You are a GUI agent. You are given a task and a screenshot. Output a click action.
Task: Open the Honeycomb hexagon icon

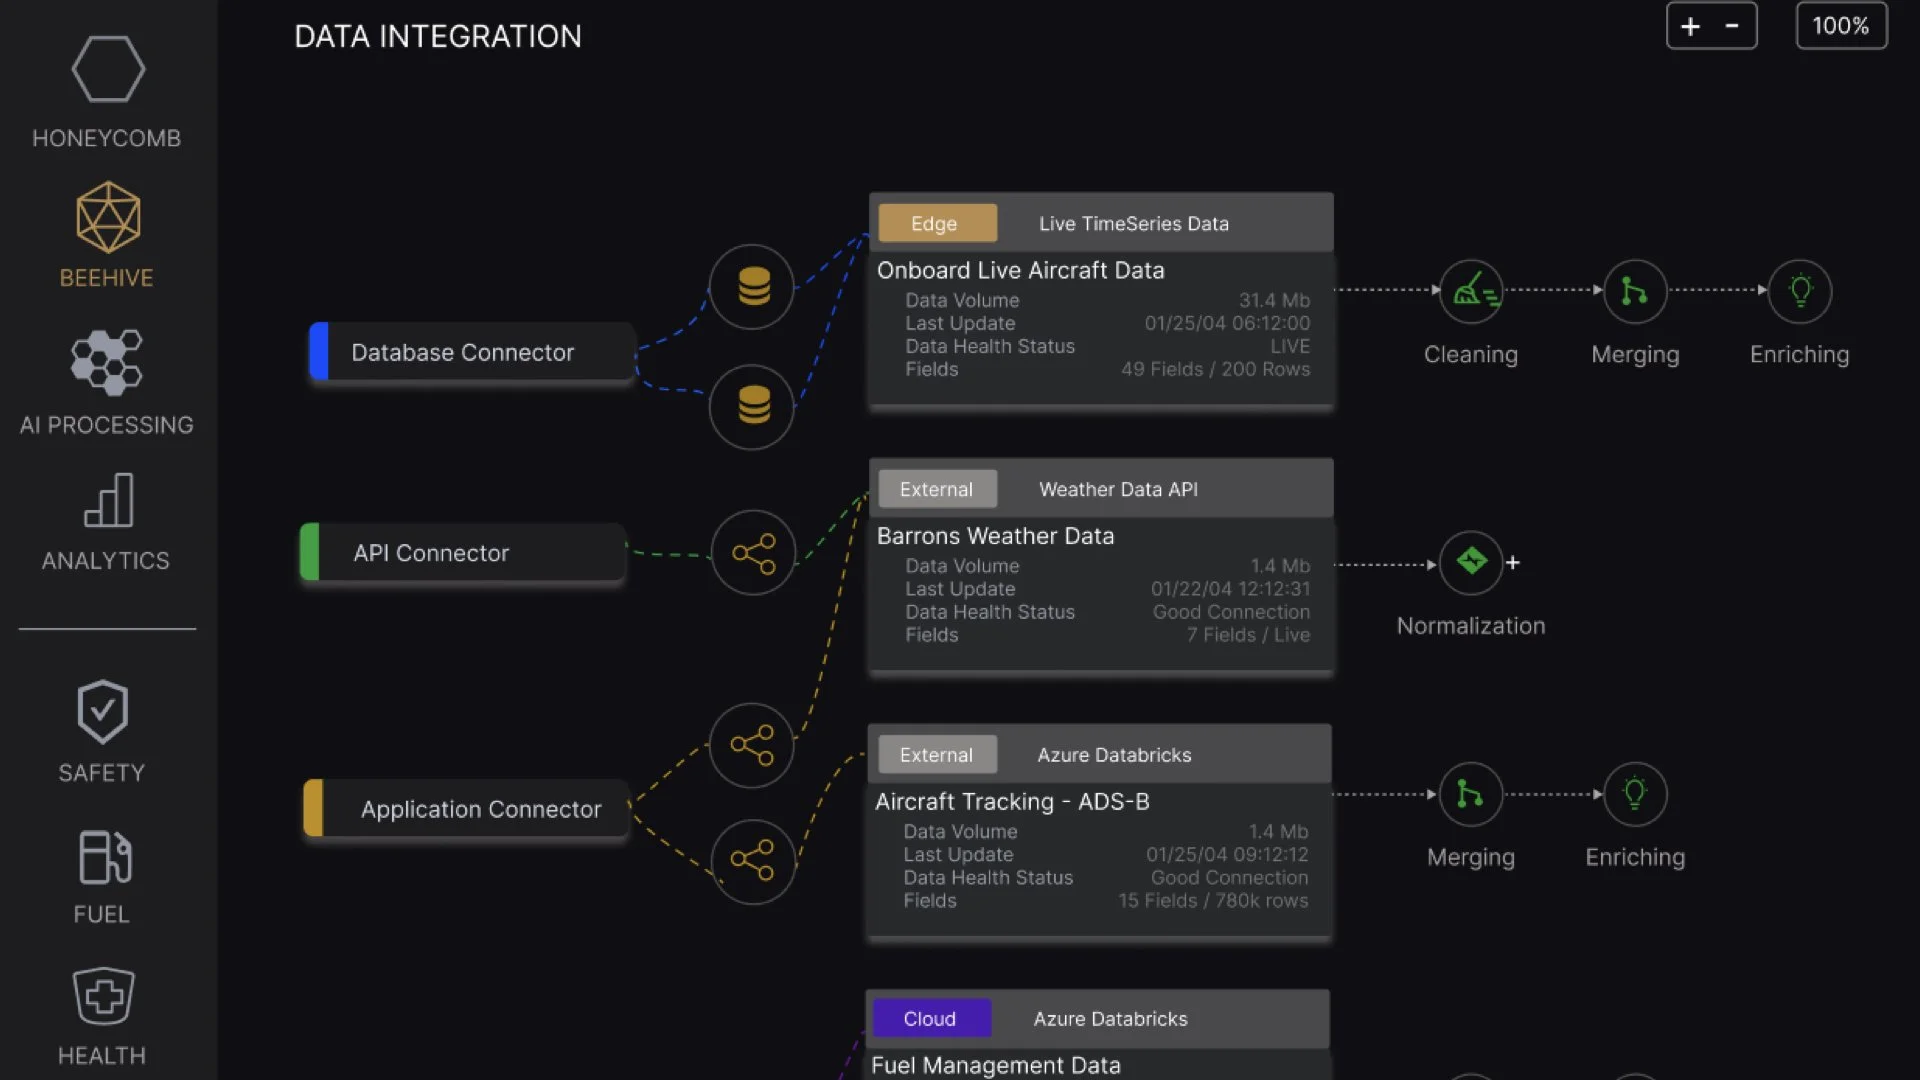[x=108, y=69]
